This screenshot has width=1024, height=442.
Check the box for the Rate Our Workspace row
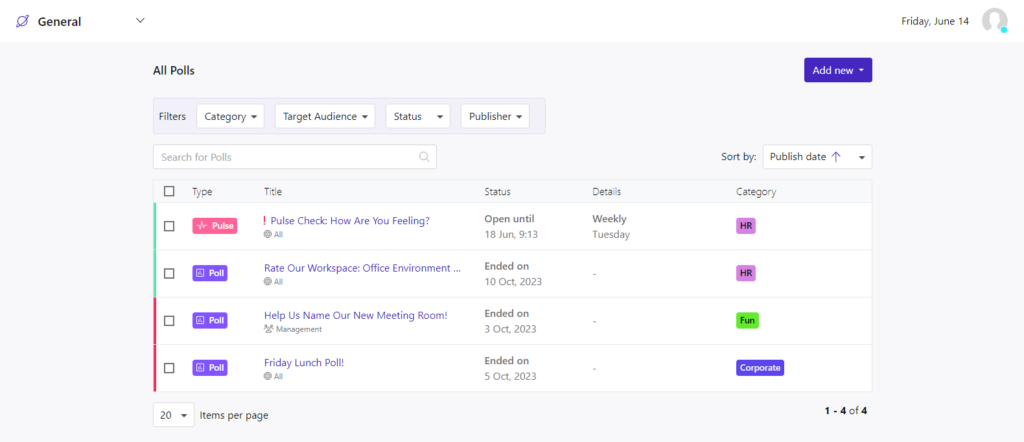point(169,274)
